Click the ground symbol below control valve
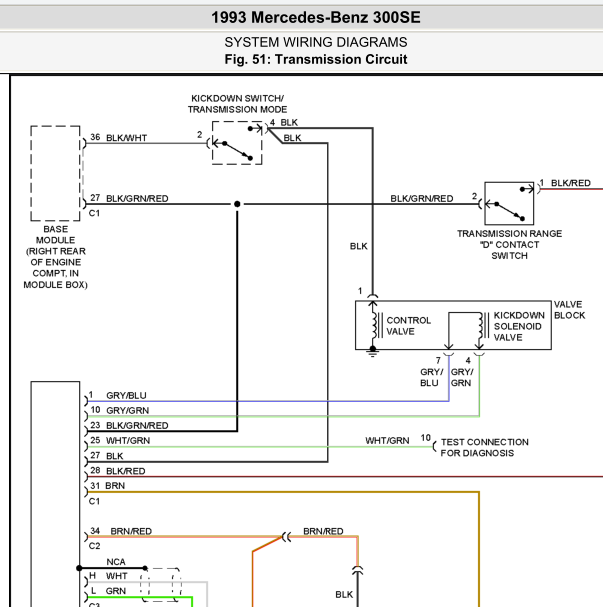This screenshot has width=603, height=607. coord(372,352)
